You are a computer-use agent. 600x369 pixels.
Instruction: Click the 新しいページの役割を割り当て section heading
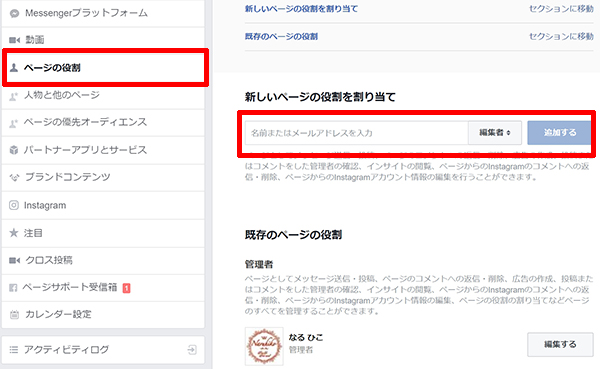320,97
